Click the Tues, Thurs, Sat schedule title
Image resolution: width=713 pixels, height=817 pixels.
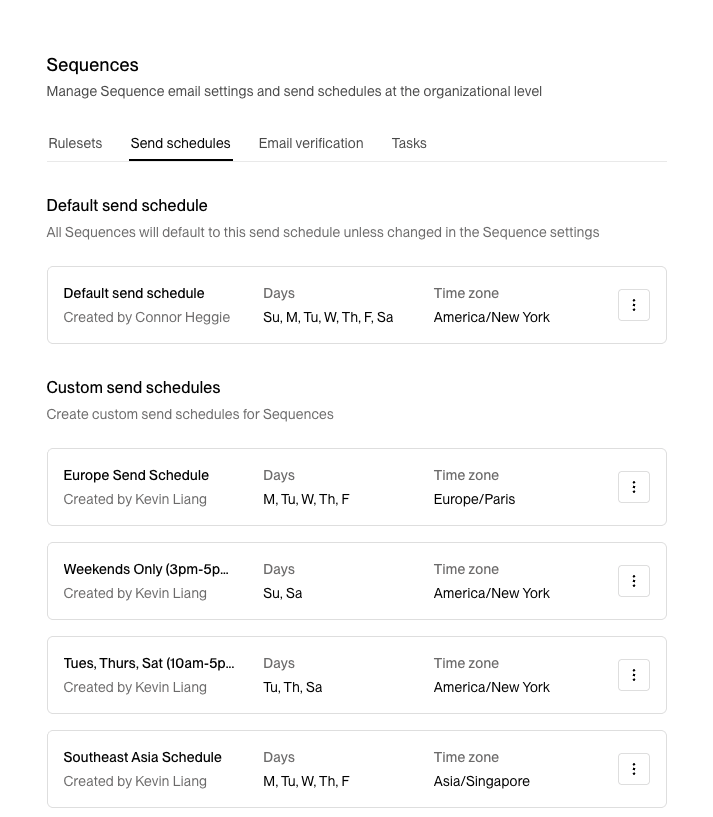[x=149, y=663]
